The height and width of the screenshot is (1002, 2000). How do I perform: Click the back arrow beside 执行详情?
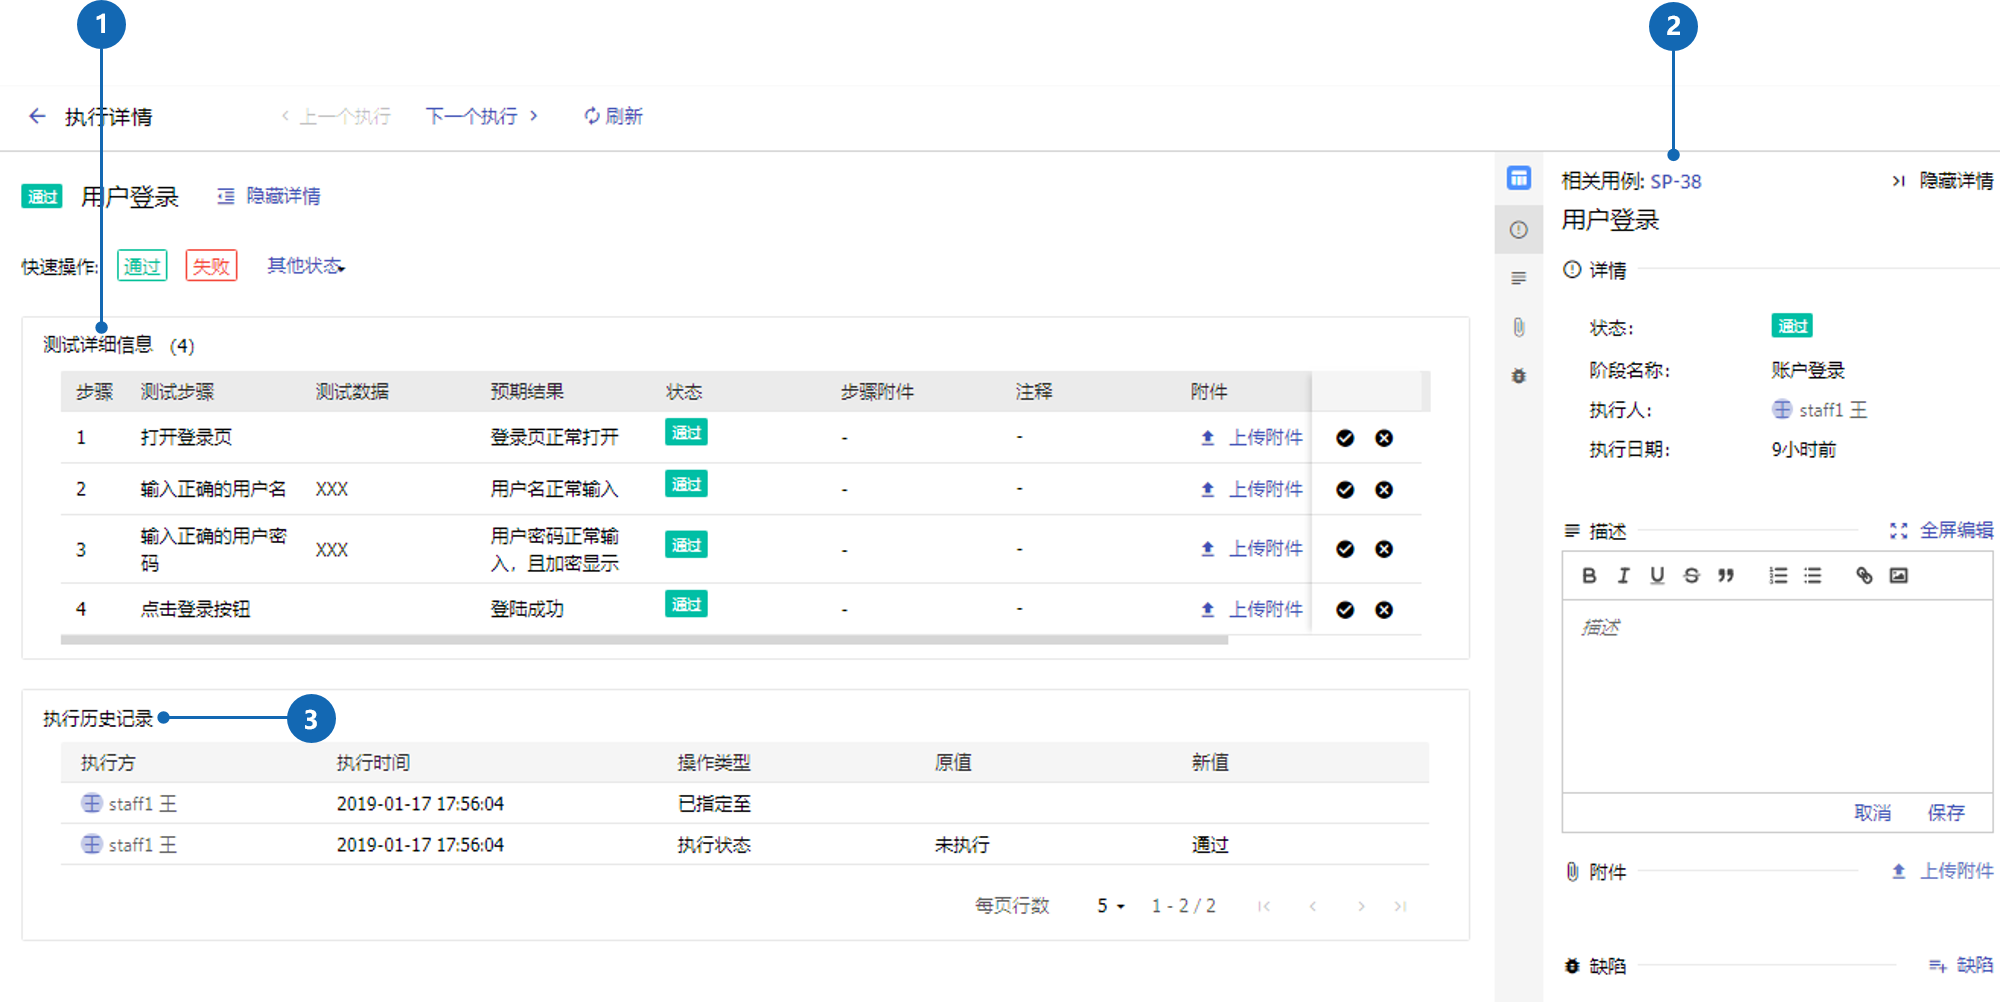pyautogui.click(x=37, y=117)
